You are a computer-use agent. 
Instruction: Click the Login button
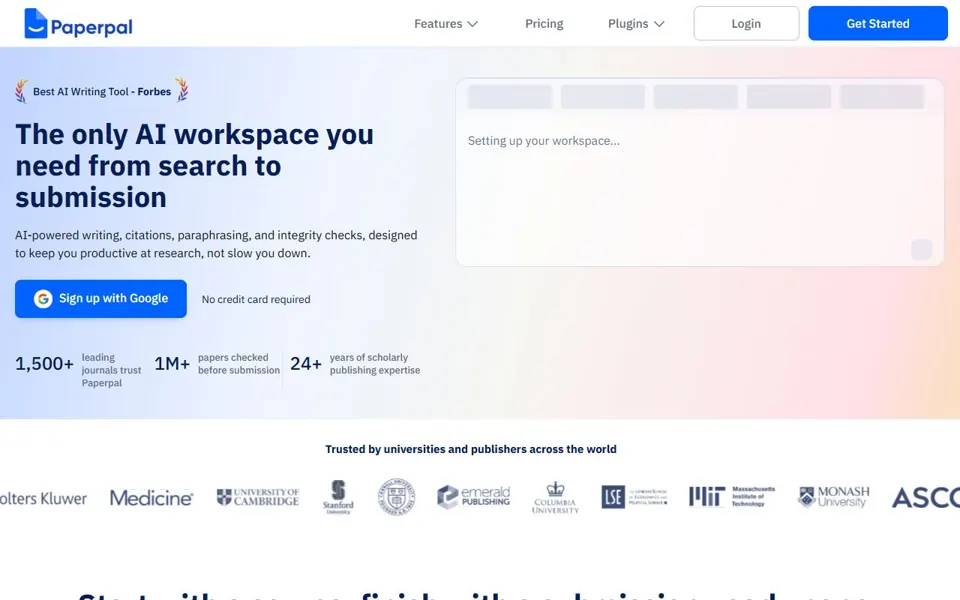click(x=746, y=23)
